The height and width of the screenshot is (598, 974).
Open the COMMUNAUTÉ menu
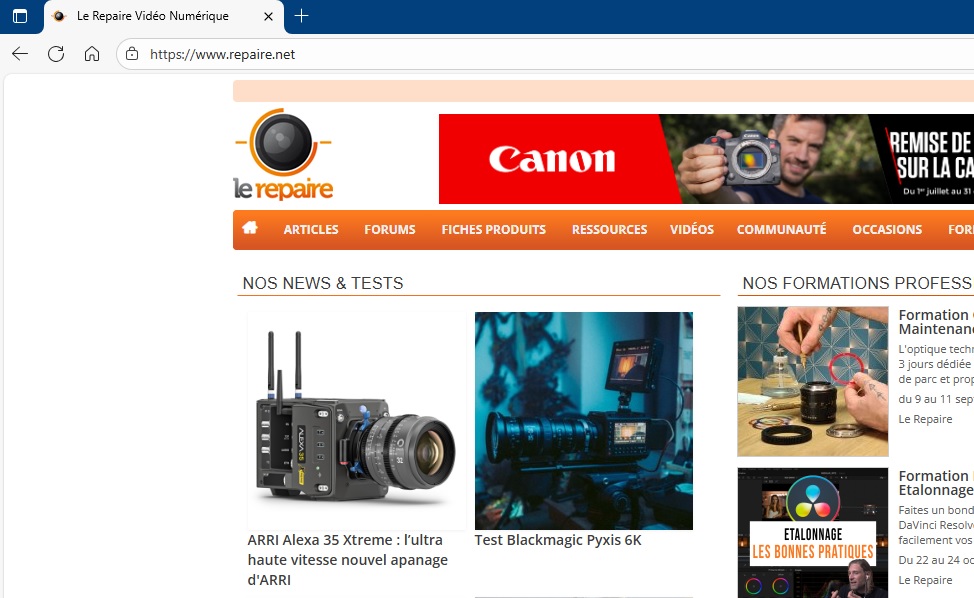[x=781, y=229]
